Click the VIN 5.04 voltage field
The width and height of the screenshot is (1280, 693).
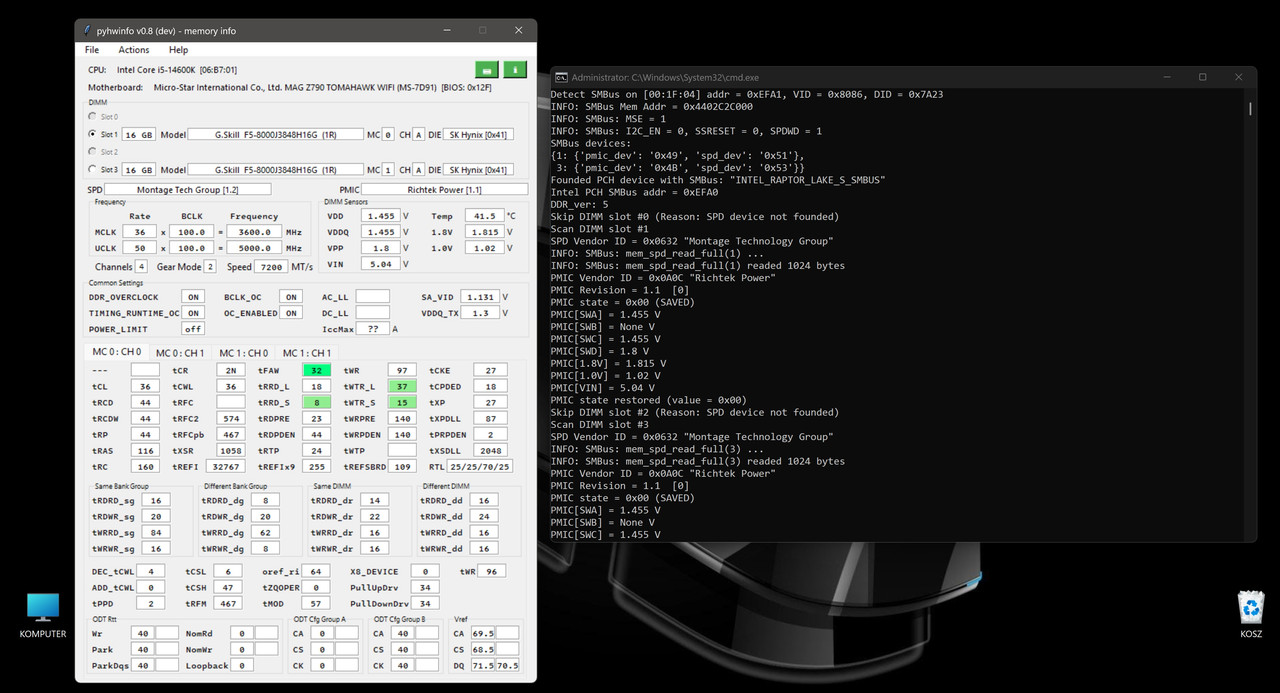click(x=381, y=264)
